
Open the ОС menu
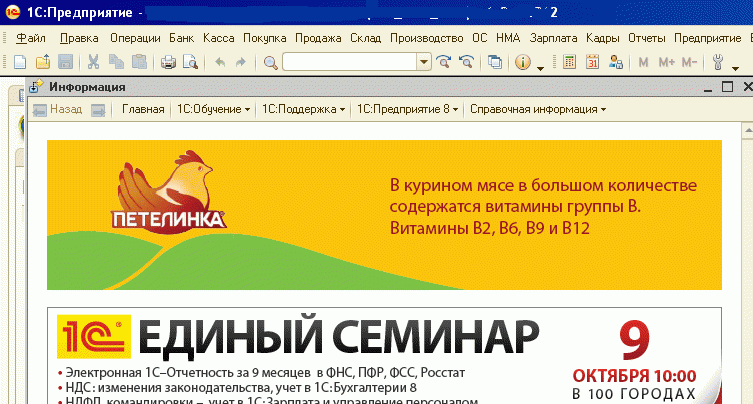[479, 38]
